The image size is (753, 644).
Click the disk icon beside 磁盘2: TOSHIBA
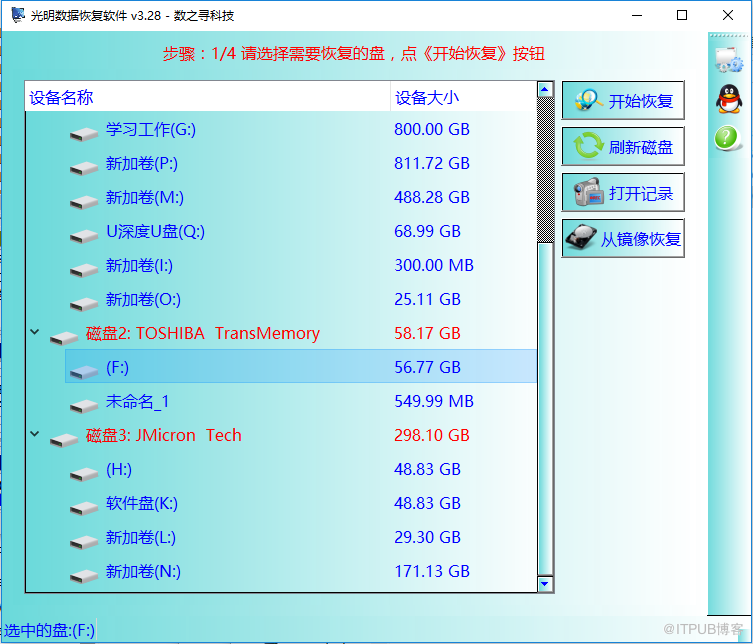pyautogui.click(x=64, y=338)
